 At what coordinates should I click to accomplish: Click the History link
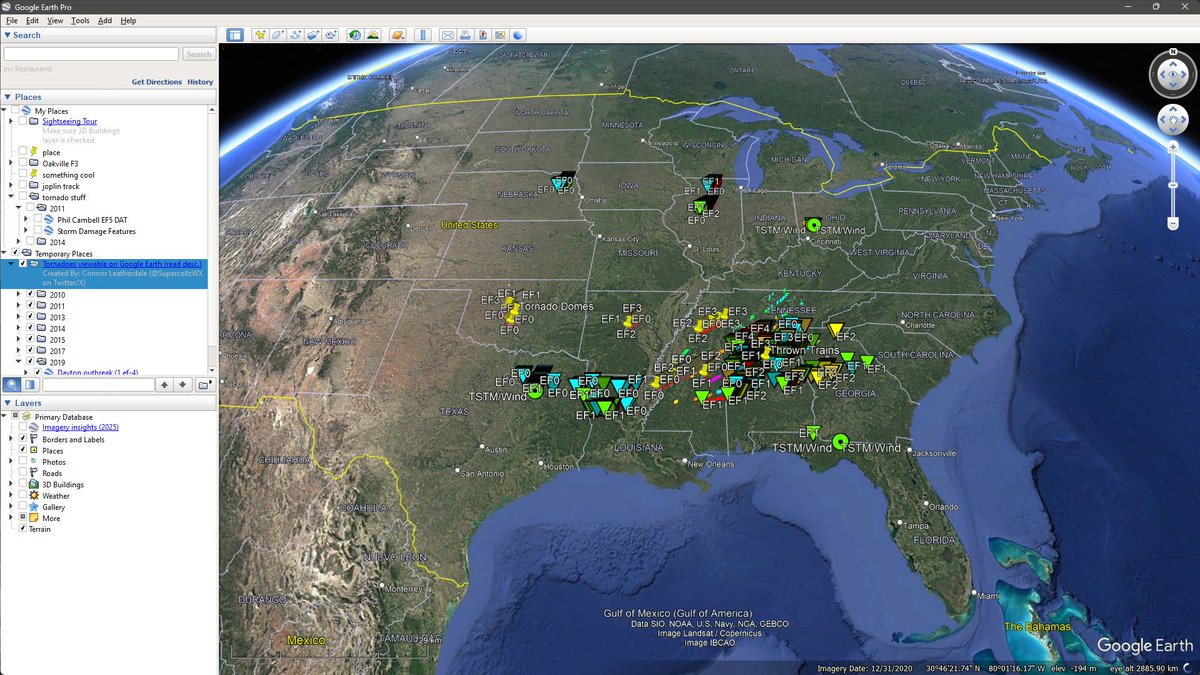[200, 82]
